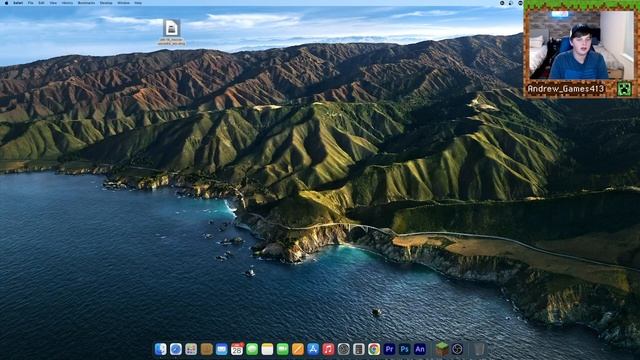Open Launchpad in the Dock

point(191,349)
